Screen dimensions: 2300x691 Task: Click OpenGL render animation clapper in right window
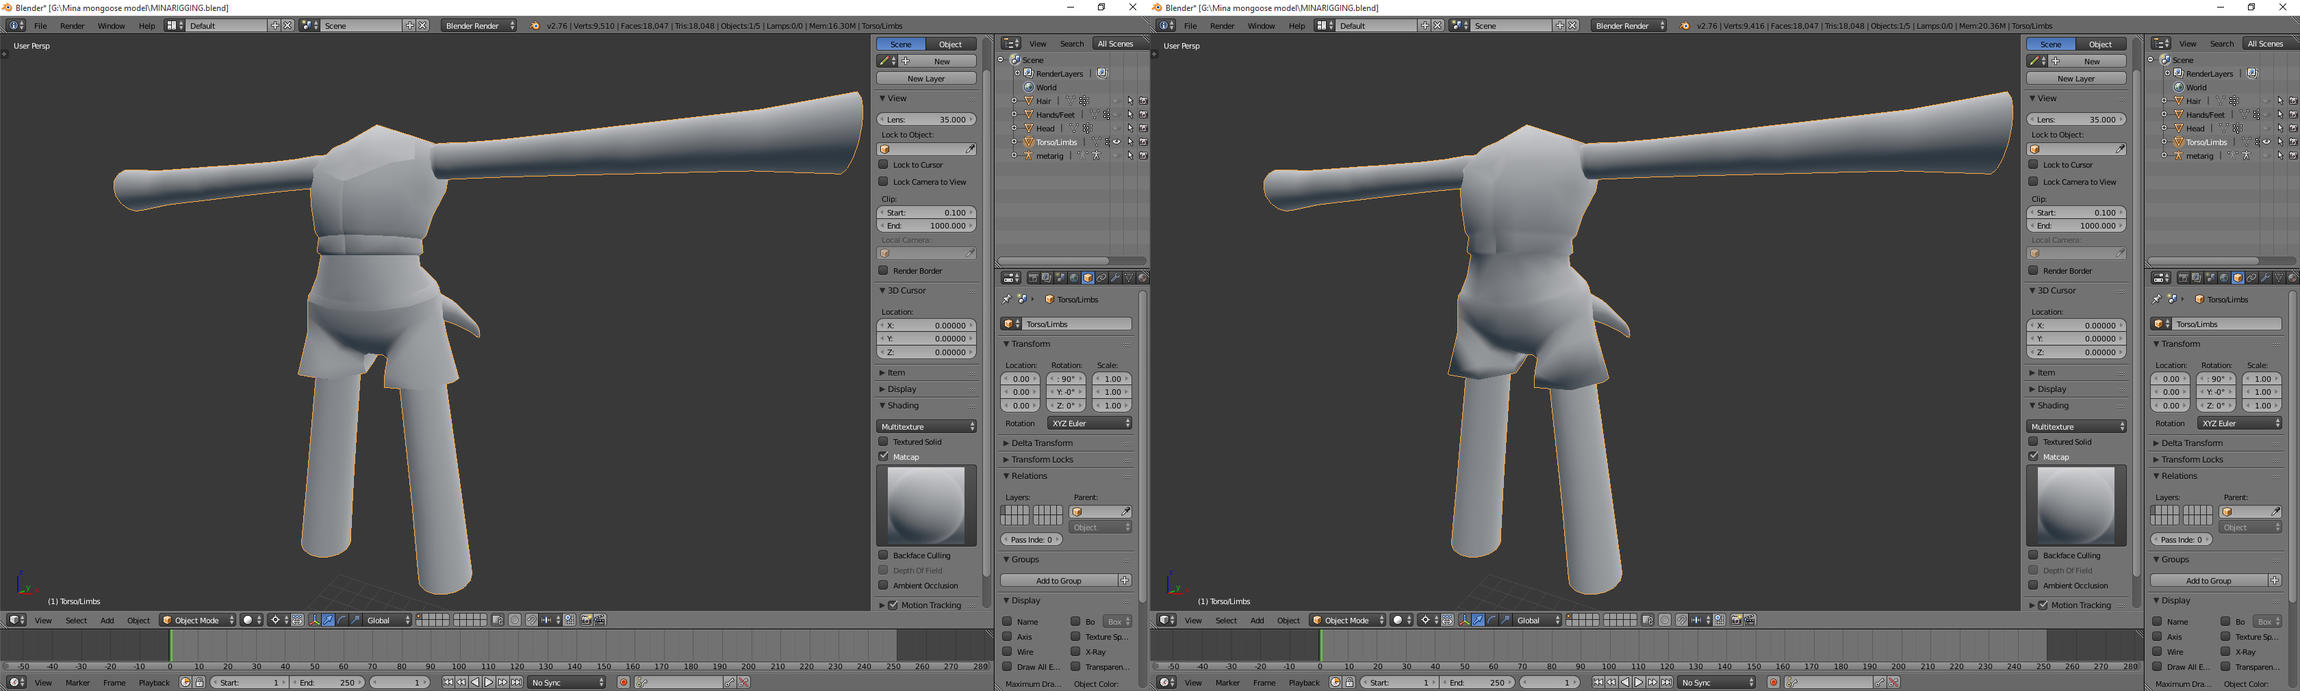1750,620
